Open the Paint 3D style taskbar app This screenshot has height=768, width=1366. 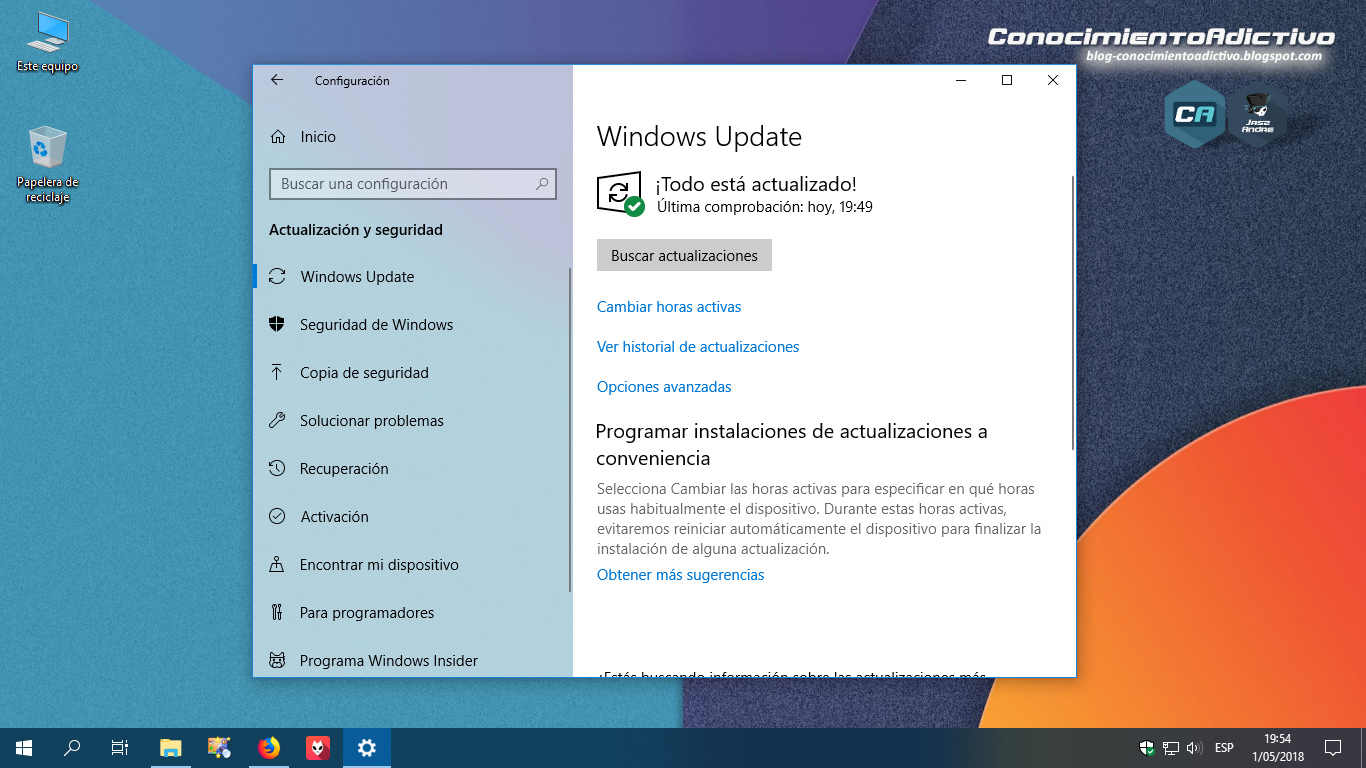219,747
